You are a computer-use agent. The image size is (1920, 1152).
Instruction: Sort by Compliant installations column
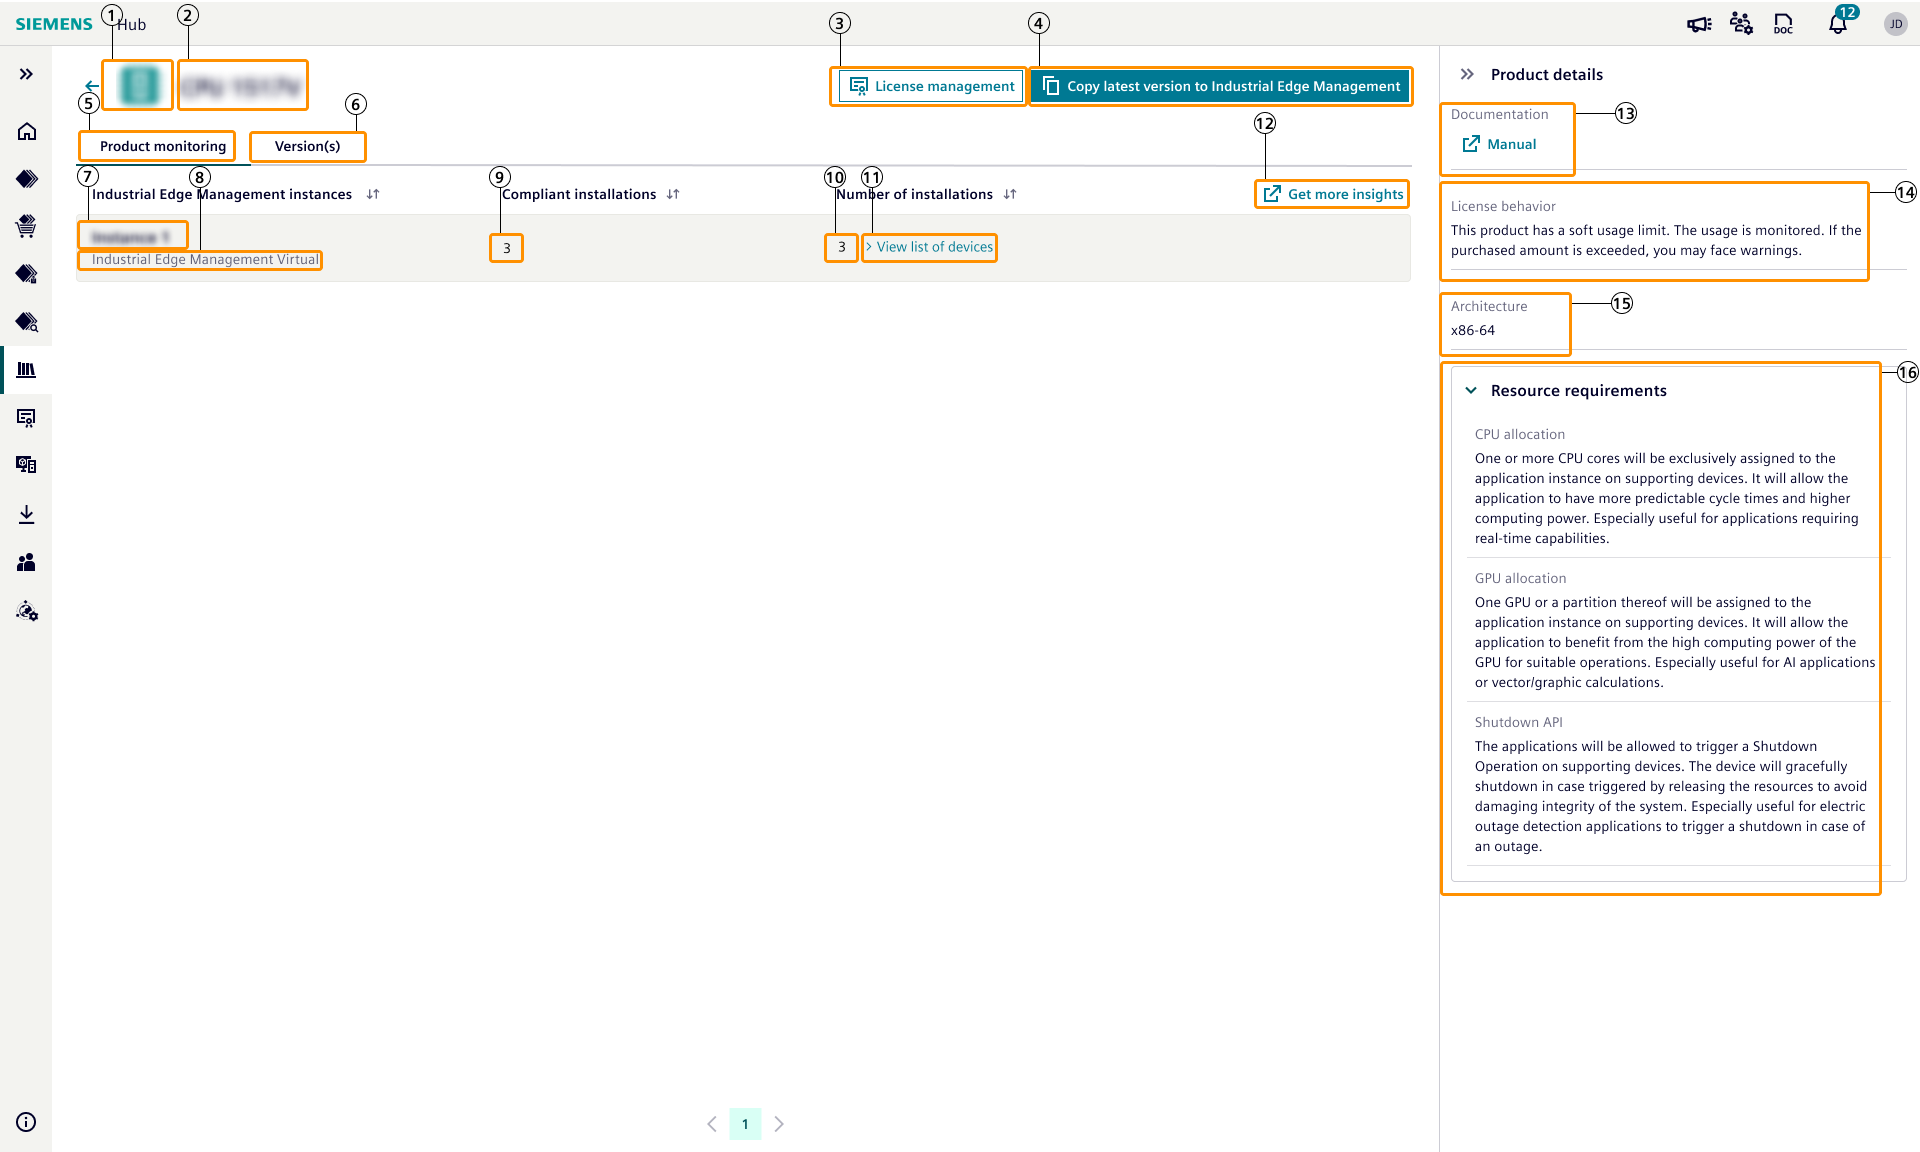pyautogui.click(x=673, y=194)
